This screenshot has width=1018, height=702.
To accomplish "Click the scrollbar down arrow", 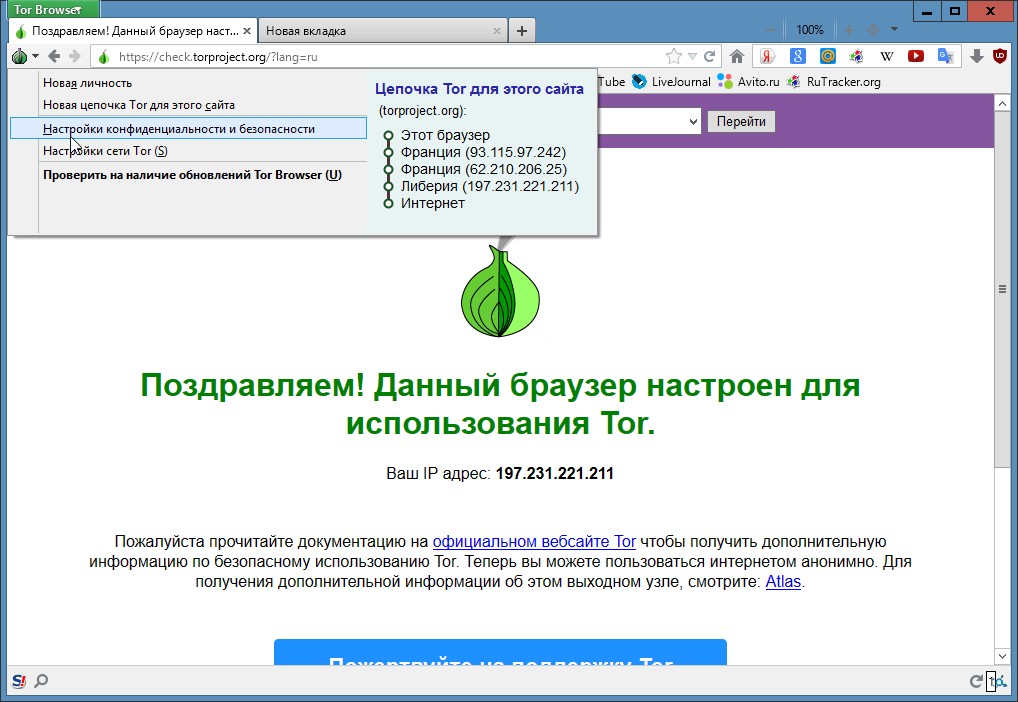I will click(1002, 657).
